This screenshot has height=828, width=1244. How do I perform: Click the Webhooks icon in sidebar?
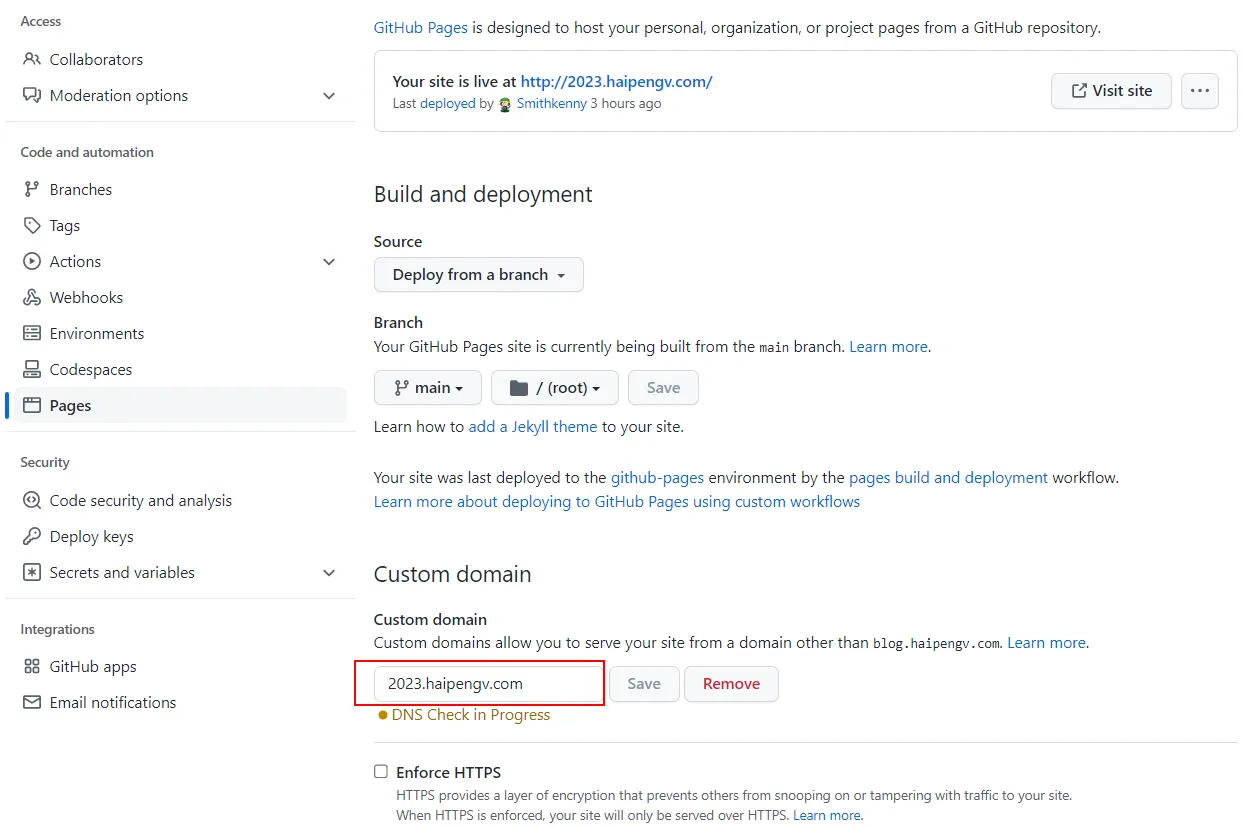click(x=32, y=297)
